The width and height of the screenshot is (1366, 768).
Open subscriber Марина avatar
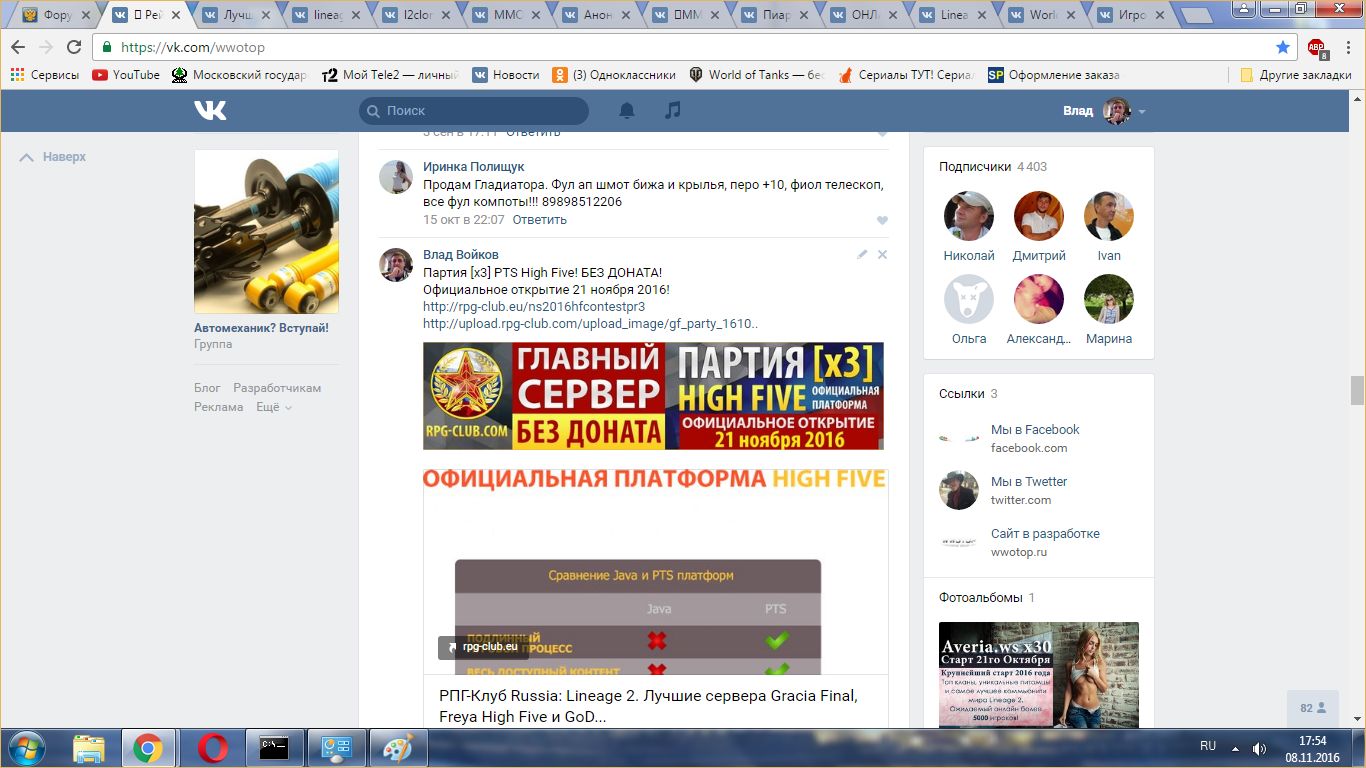click(1109, 299)
